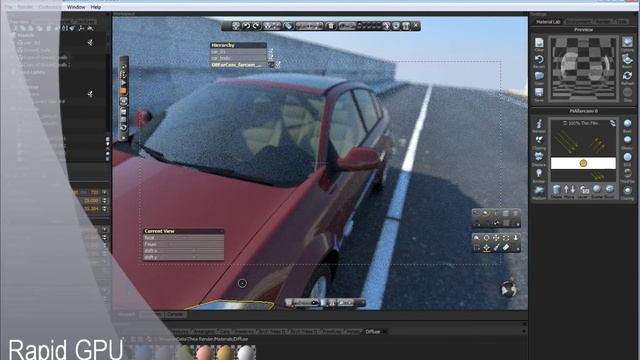Click the stepper beside the 25.000 value
Image resolution: width=640 pixels, height=360 pixels.
coord(105,200)
